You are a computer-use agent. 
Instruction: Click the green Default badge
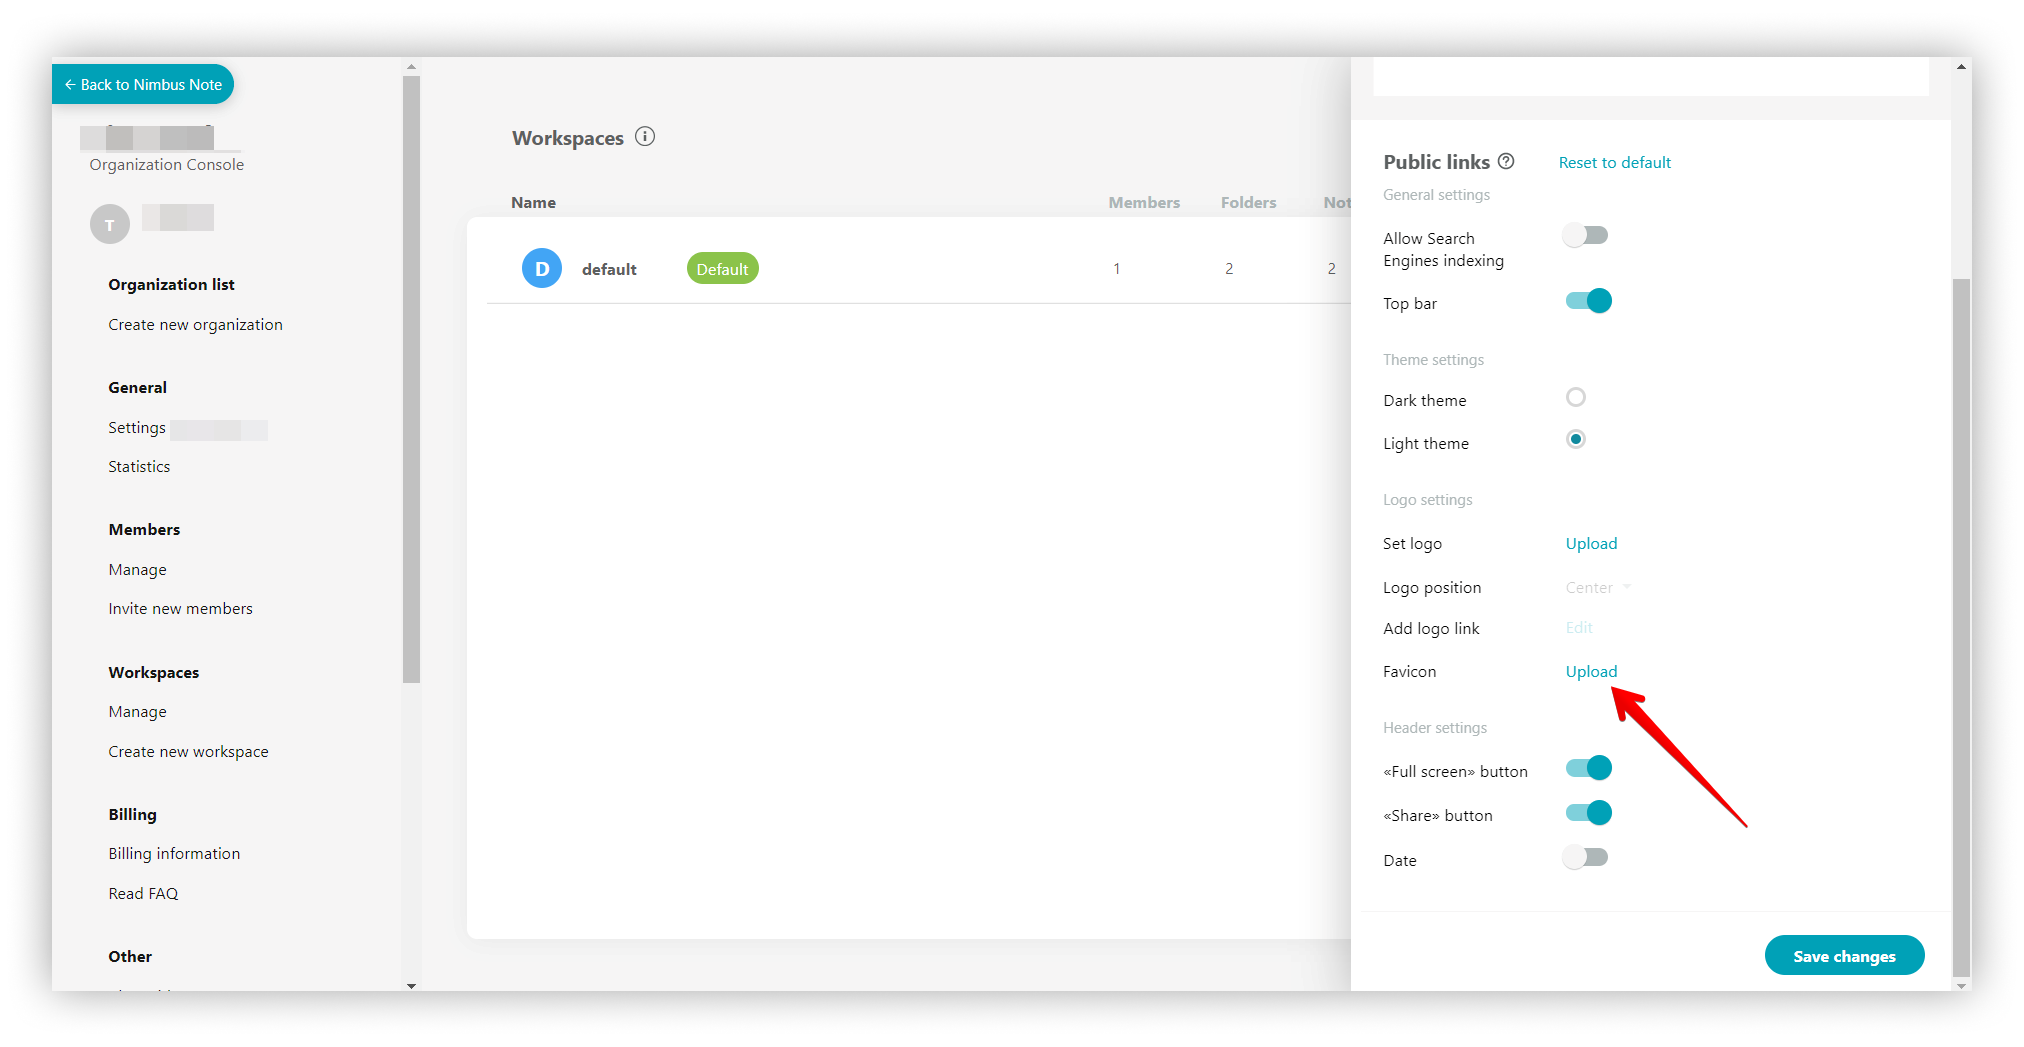point(722,269)
